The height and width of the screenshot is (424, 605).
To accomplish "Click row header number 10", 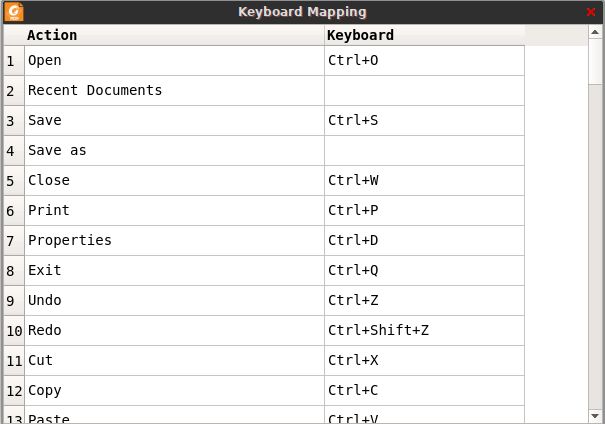I will (x=14, y=331).
